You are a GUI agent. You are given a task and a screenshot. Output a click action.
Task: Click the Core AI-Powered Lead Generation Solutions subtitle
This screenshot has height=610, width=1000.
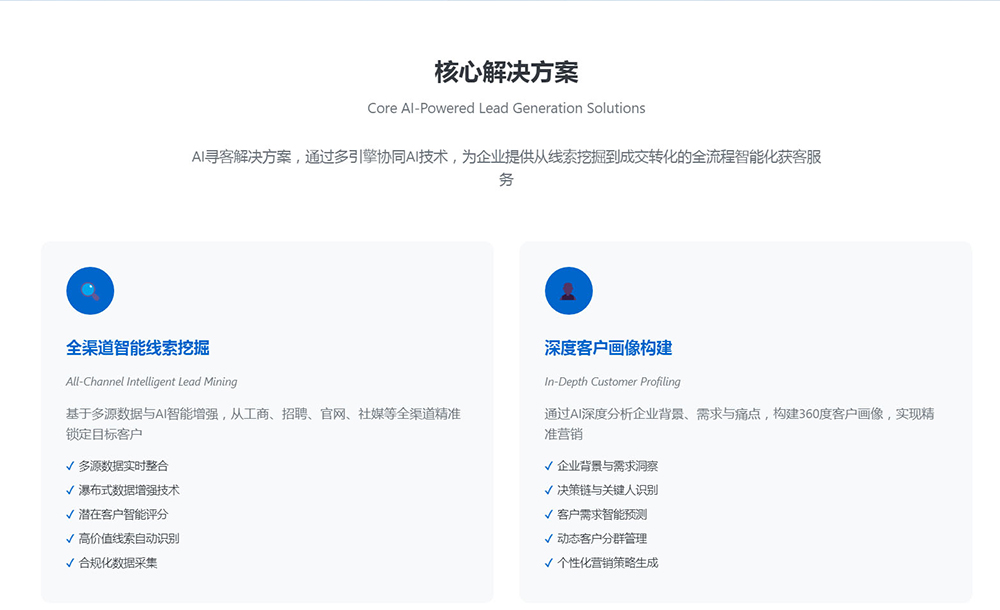[x=504, y=108]
